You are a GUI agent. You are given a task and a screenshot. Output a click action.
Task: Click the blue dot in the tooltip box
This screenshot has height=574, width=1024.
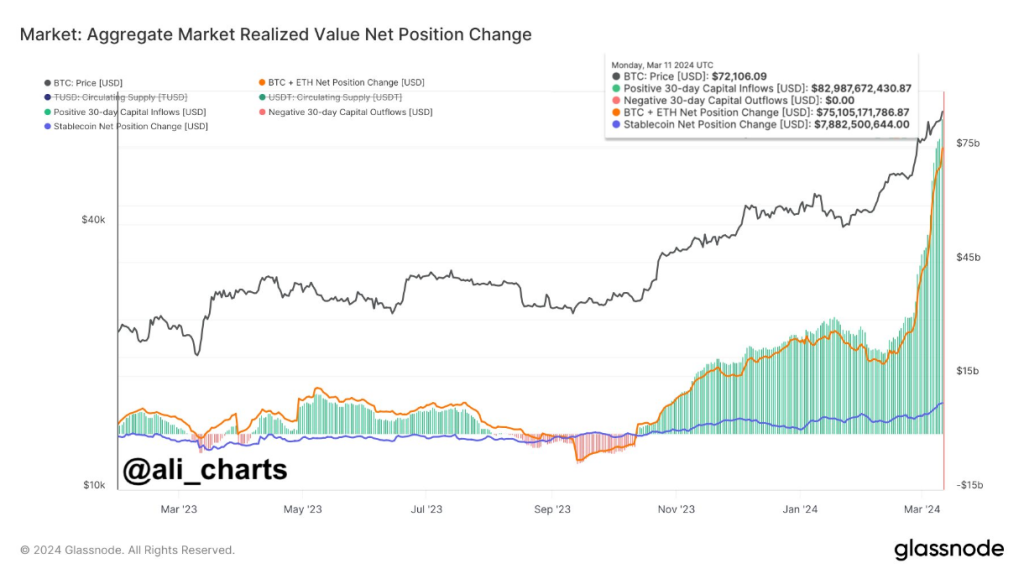coord(616,125)
